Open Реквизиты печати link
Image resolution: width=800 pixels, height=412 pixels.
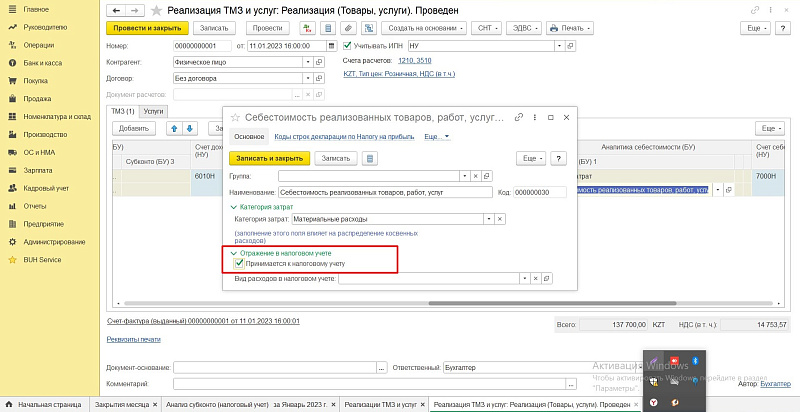click(x=133, y=340)
